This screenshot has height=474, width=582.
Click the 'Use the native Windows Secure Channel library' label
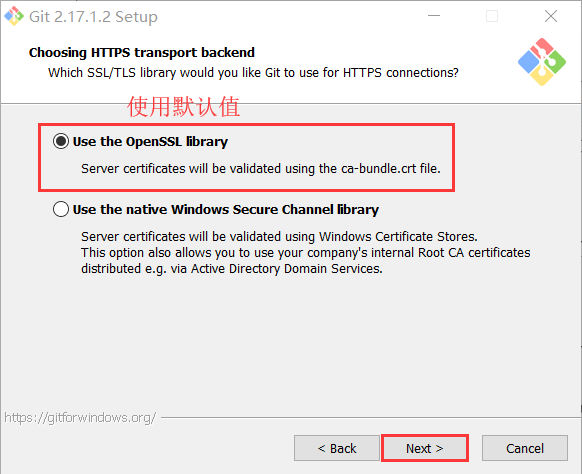[x=226, y=210]
